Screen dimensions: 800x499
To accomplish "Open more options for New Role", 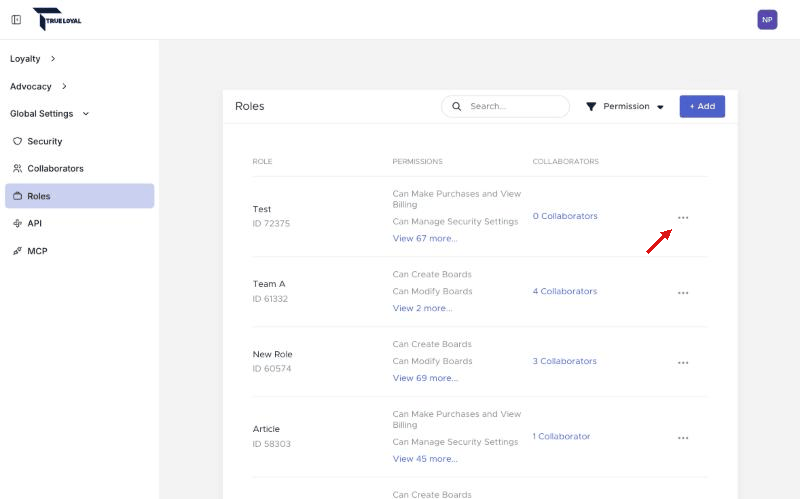I will (x=683, y=363).
